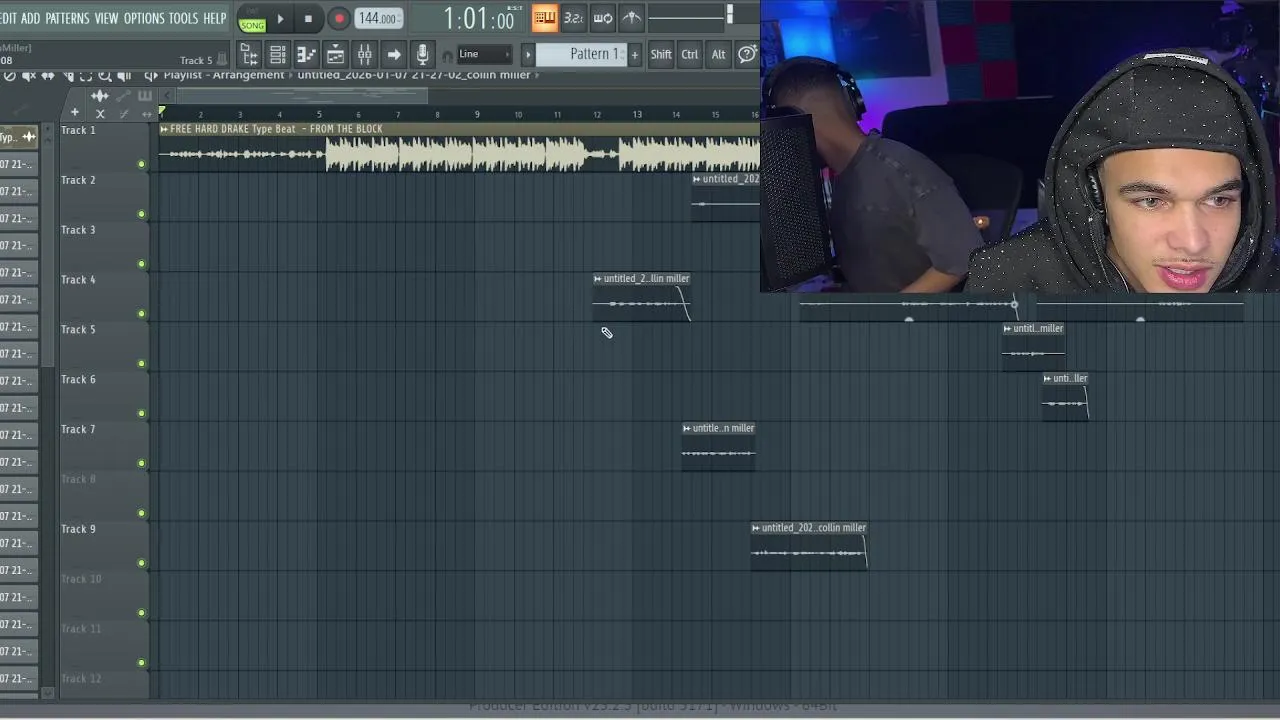This screenshot has height=720, width=1280.
Task: Mute Track 2 via its green LED
Action: (x=141, y=214)
